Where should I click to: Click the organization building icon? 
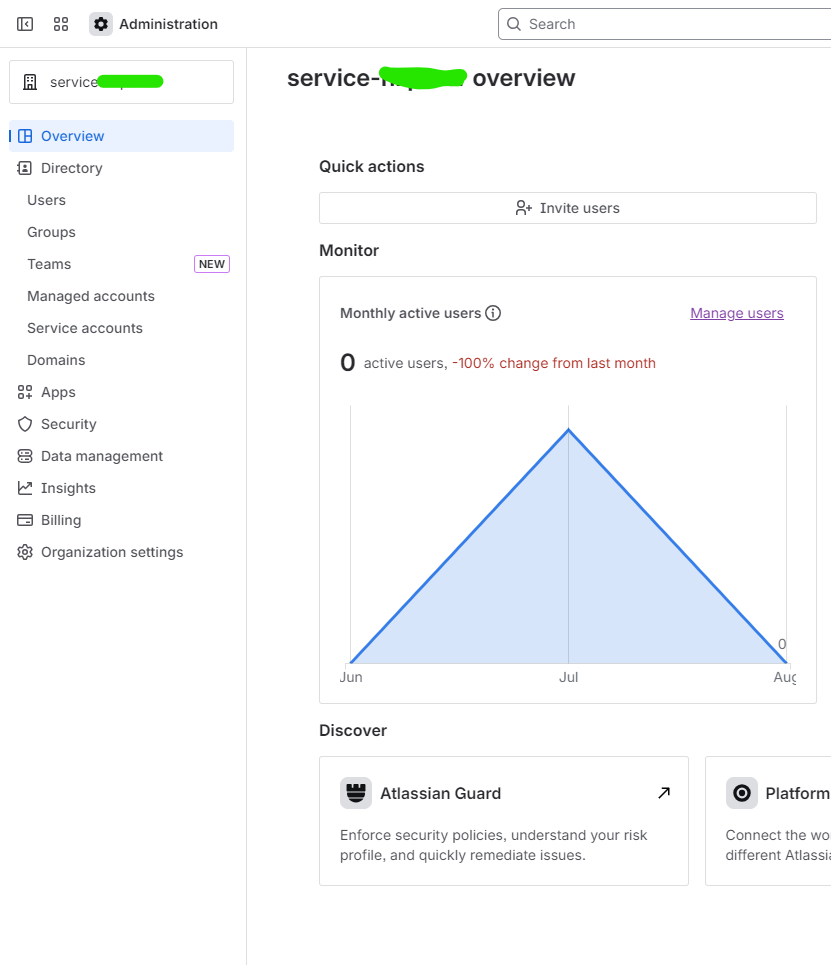click(30, 82)
